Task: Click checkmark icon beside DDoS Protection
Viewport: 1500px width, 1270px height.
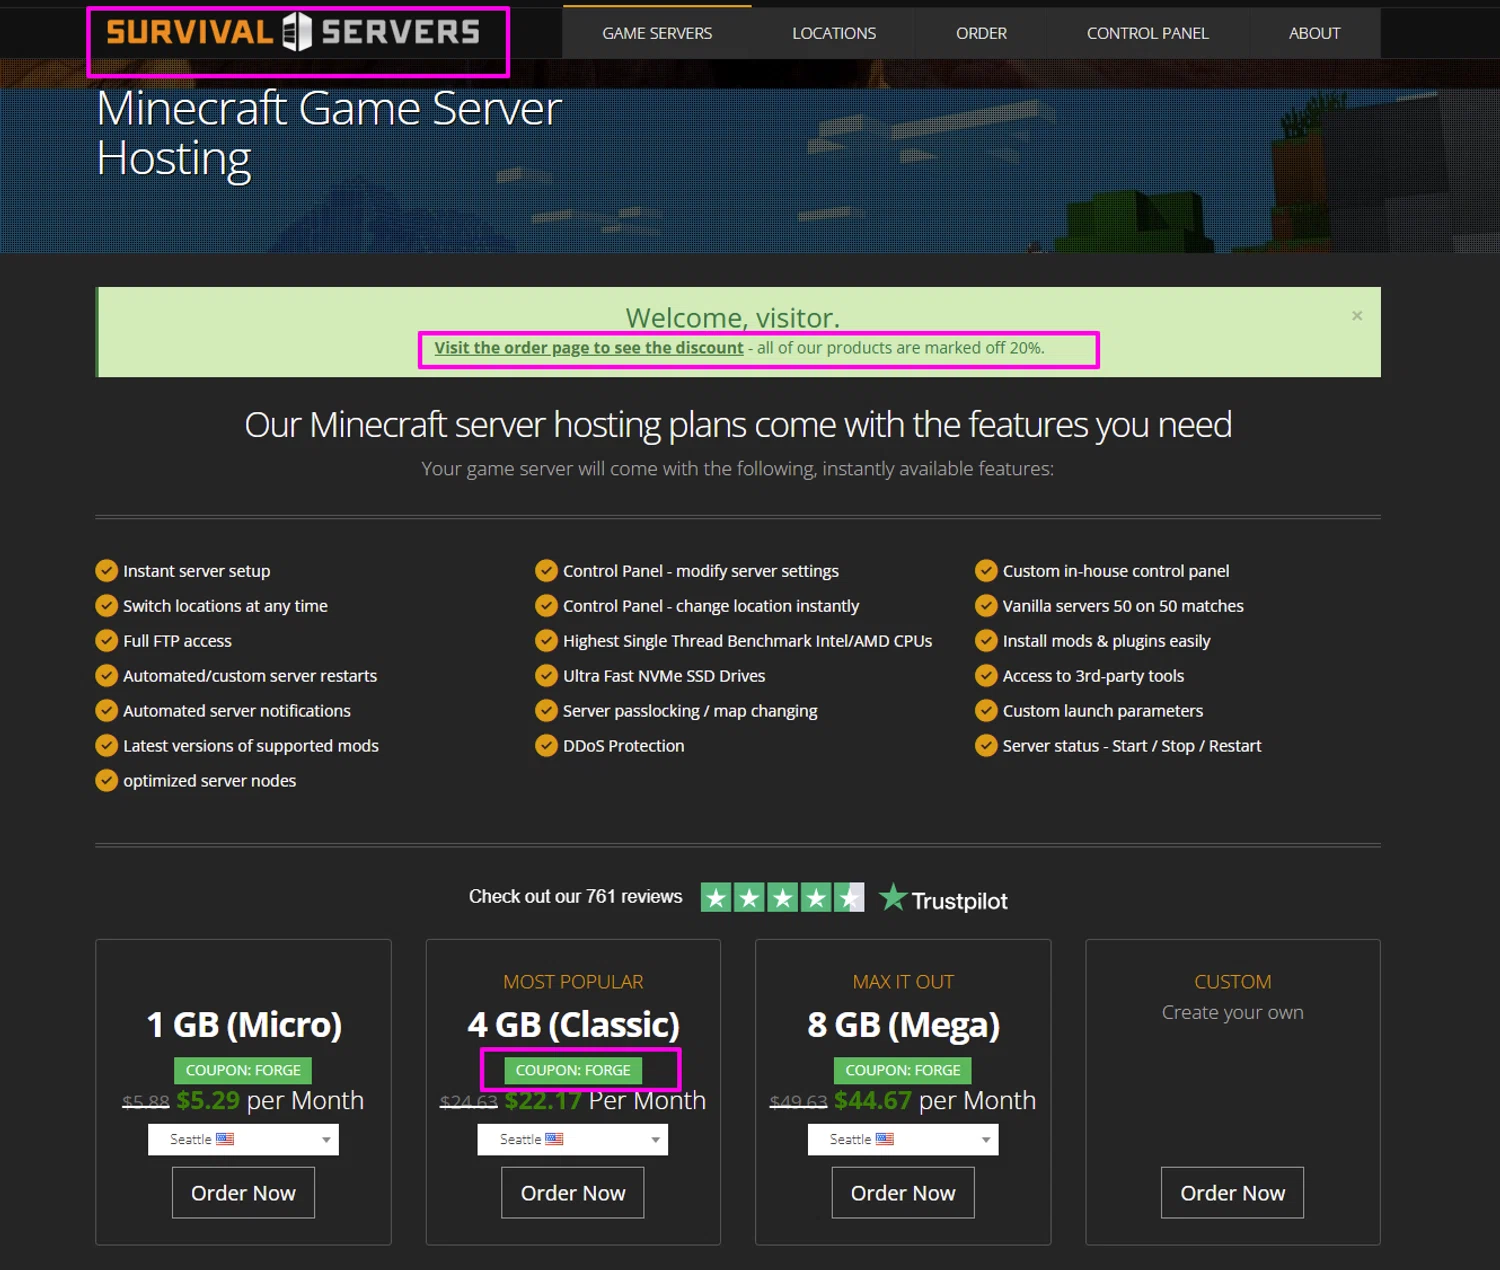Action: 546,746
